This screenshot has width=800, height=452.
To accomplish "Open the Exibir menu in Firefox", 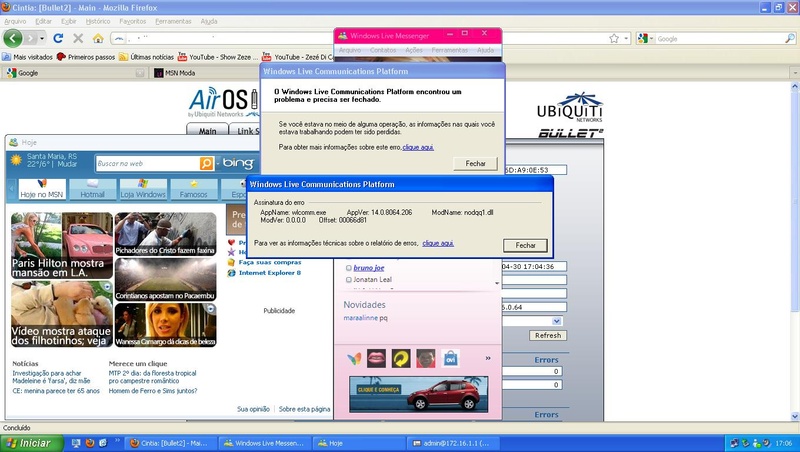I will point(69,21).
